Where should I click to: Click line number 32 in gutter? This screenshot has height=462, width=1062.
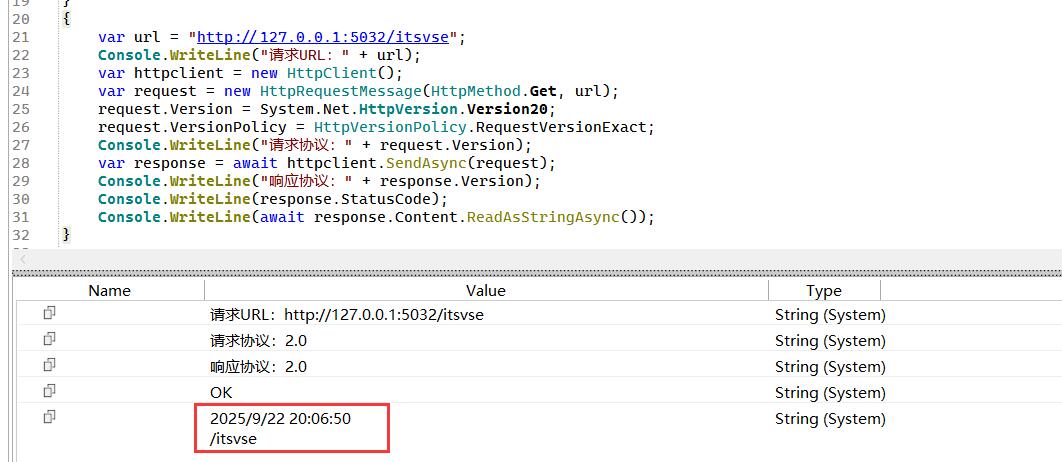pyautogui.click(x=20, y=235)
